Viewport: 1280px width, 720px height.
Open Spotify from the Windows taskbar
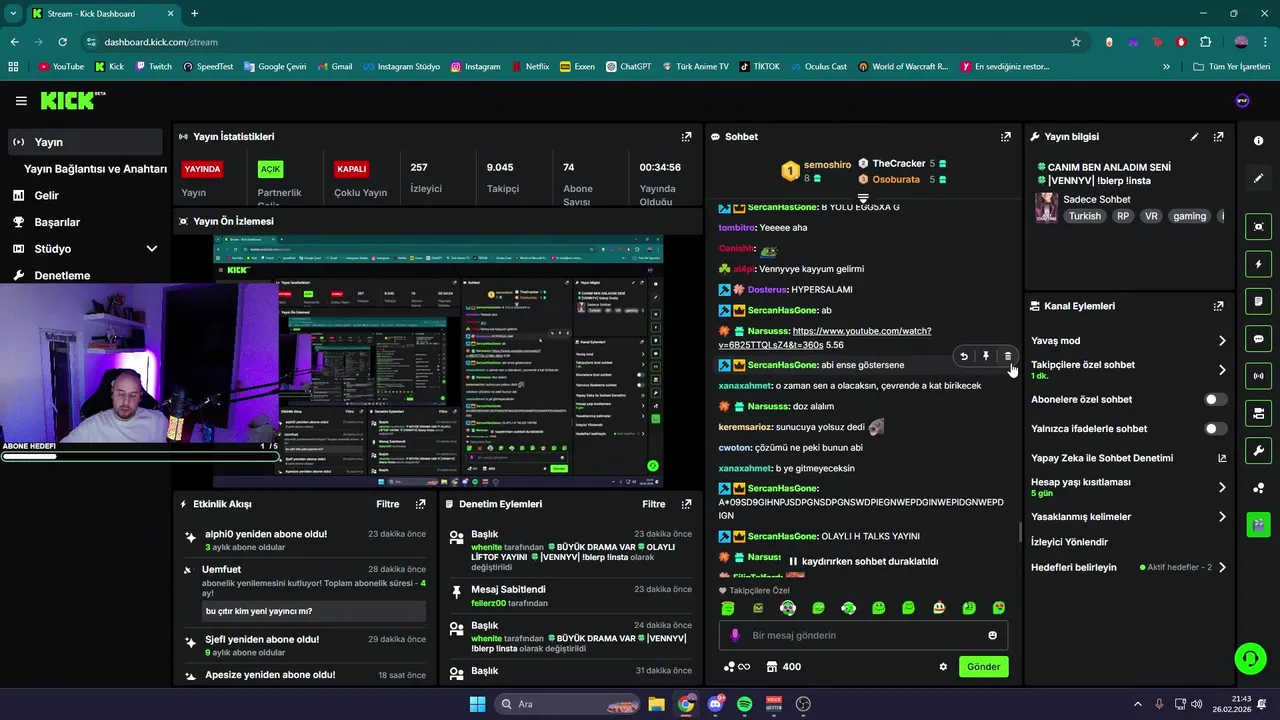744,704
